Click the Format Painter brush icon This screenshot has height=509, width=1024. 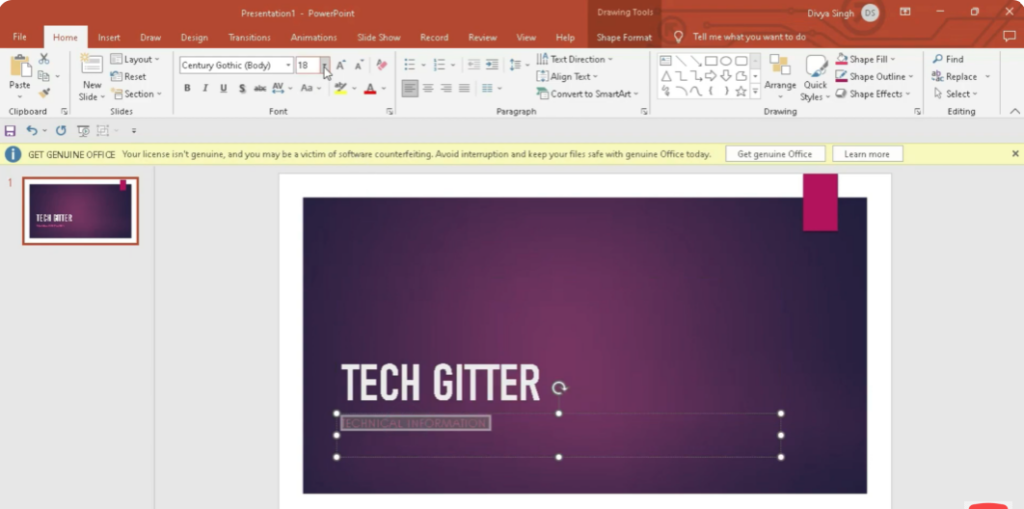(44, 93)
